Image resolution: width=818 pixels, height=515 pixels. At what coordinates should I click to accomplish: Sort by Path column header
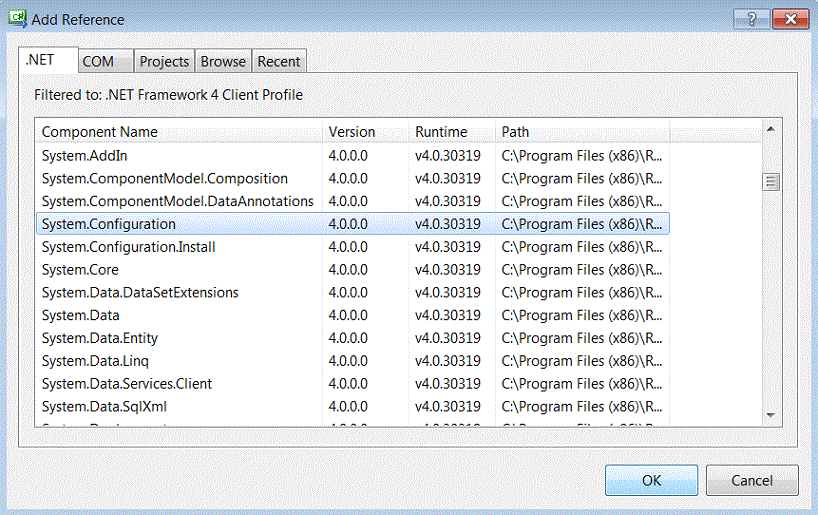pyautogui.click(x=583, y=131)
